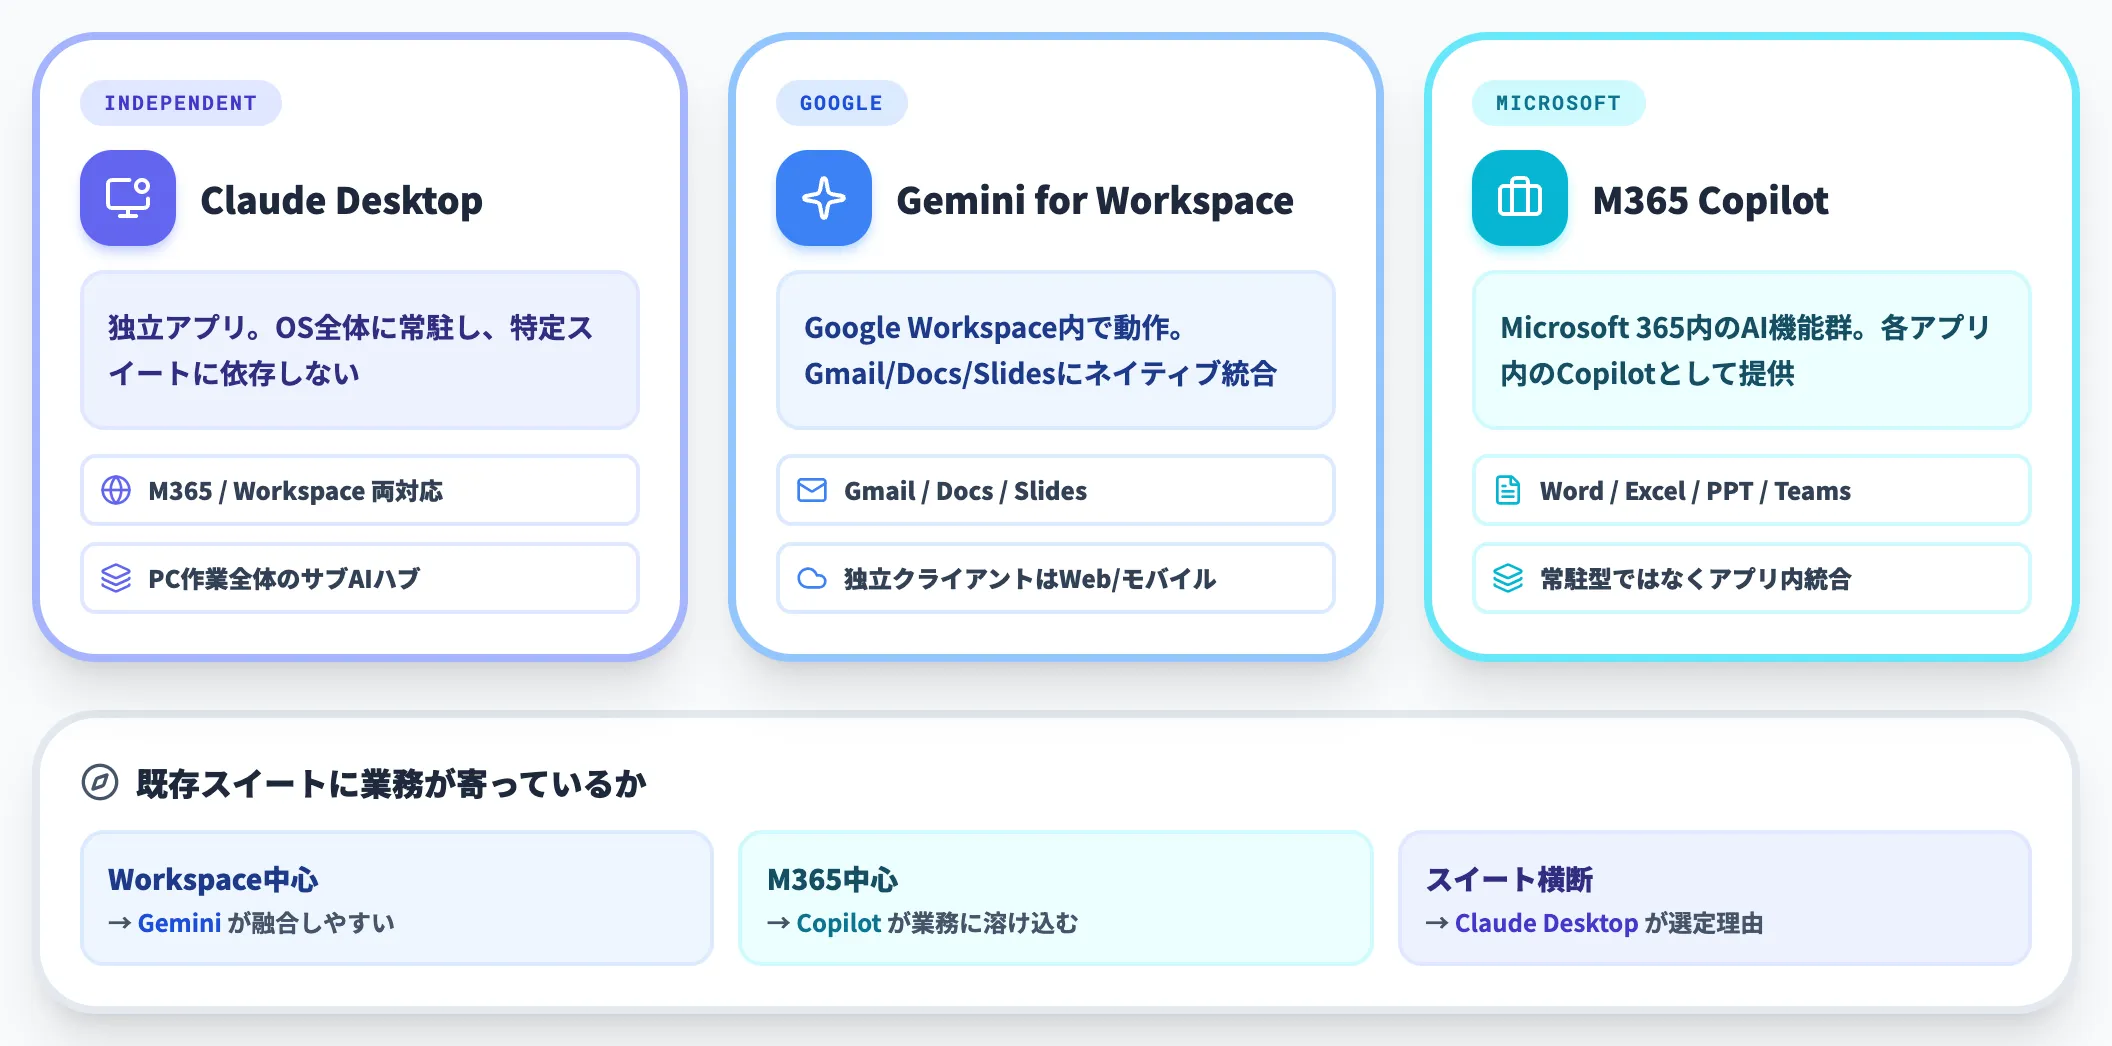Viewport: 2112px width, 1046px height.
Task: Click the 常駐型ではなくアプリ内統合 label
Action: [x=1695, y=579]
